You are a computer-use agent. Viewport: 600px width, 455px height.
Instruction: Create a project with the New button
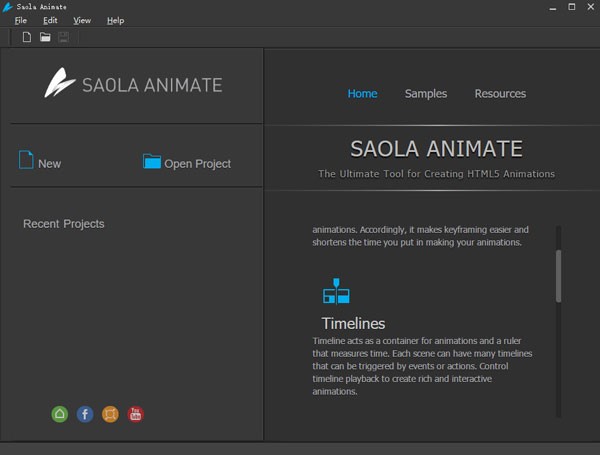click(x=40, y=162)
